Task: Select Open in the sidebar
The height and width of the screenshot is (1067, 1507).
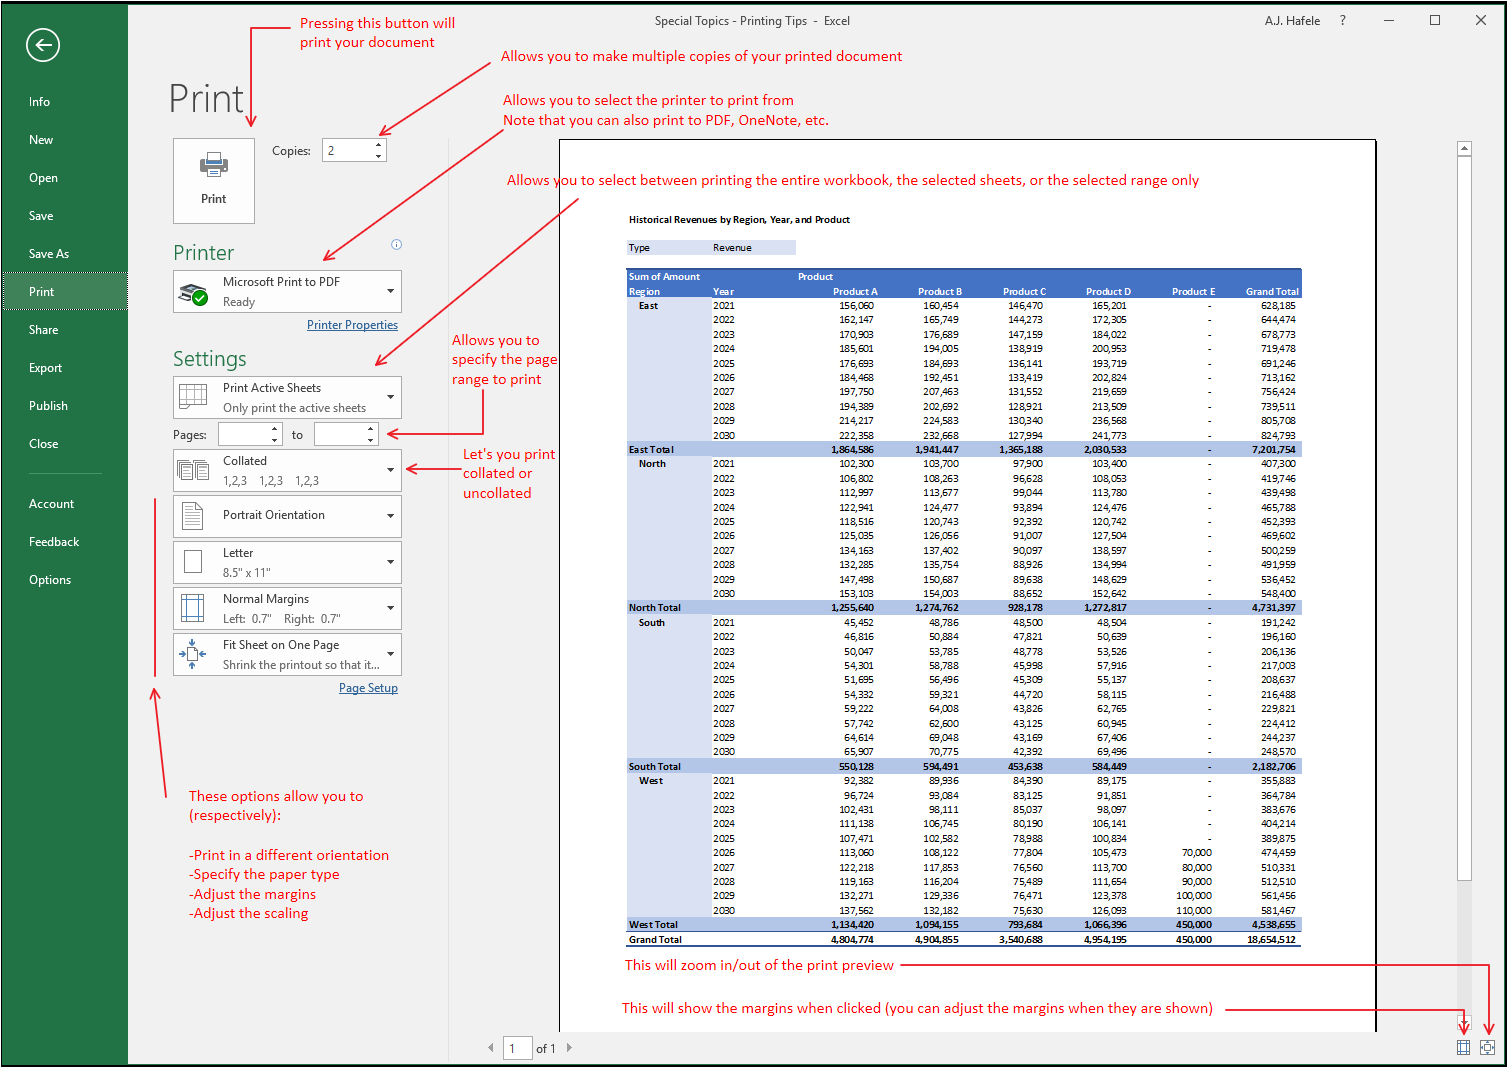Action: [65, 178]
